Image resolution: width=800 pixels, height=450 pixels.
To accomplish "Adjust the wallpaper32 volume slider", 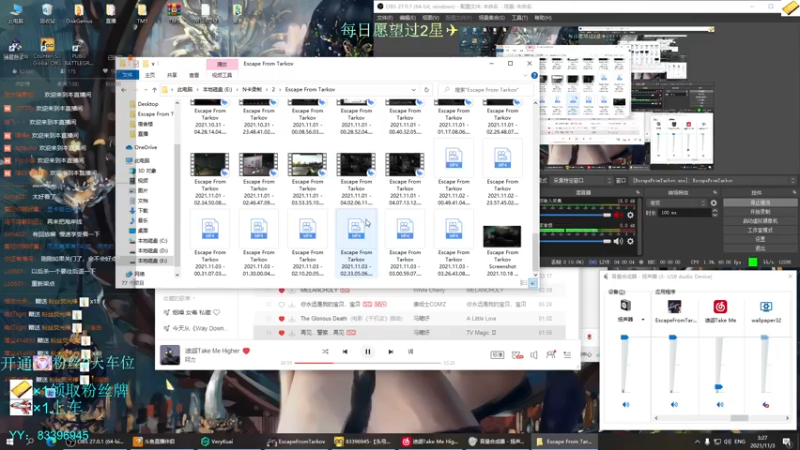I will pyautogui.click(x=764, y=337).
